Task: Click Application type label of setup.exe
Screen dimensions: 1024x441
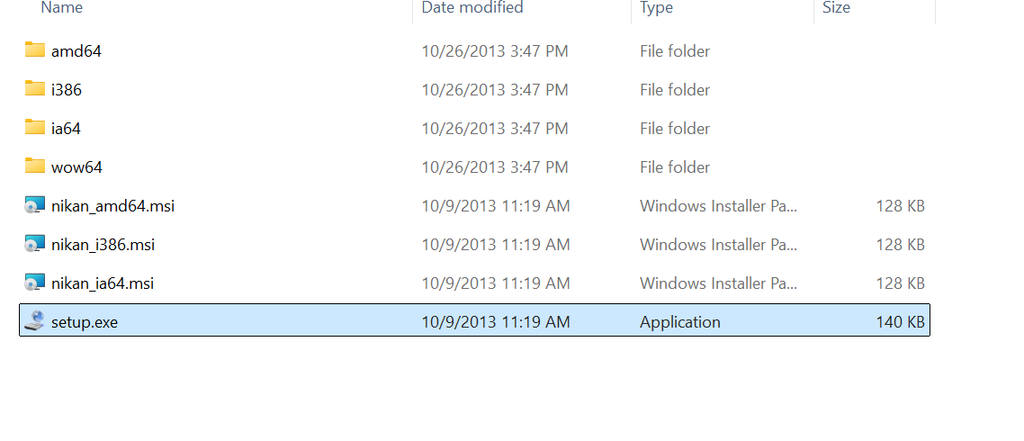Action: click(680, 322)
